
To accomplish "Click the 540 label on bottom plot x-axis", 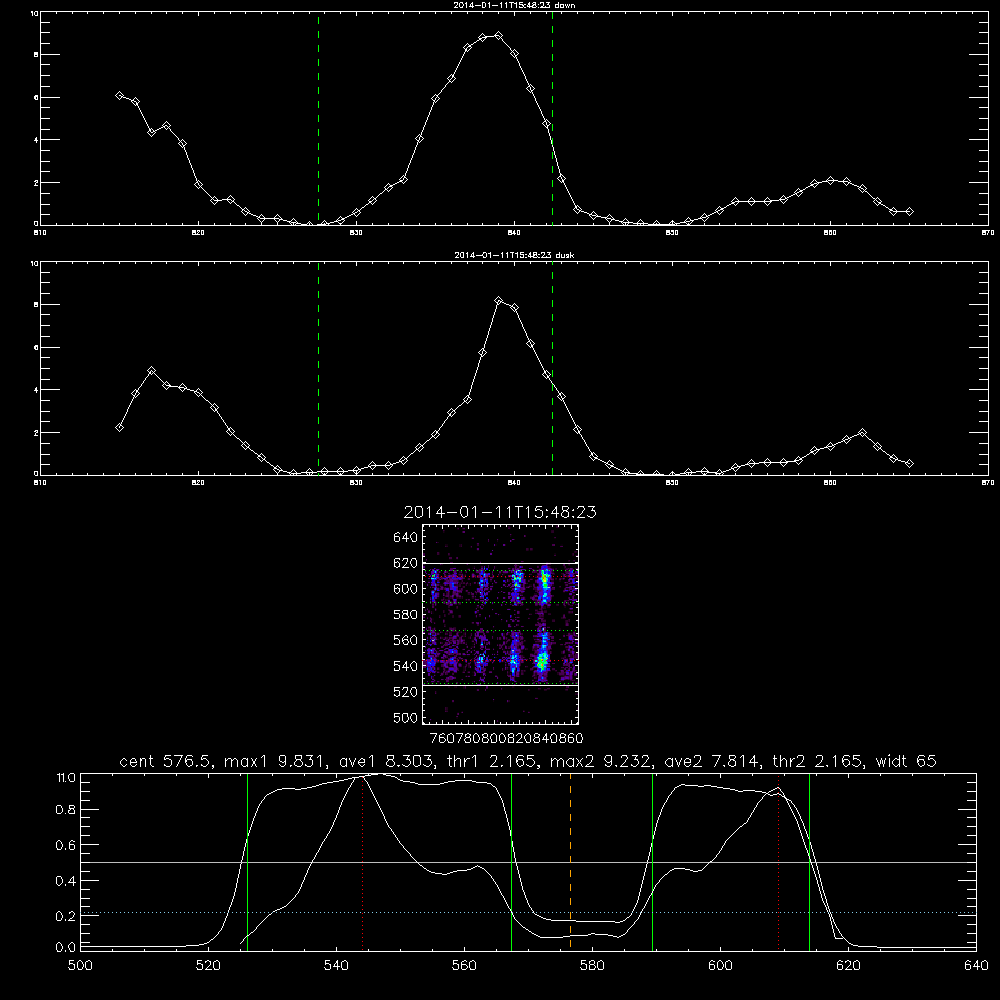I will [336, 965].
